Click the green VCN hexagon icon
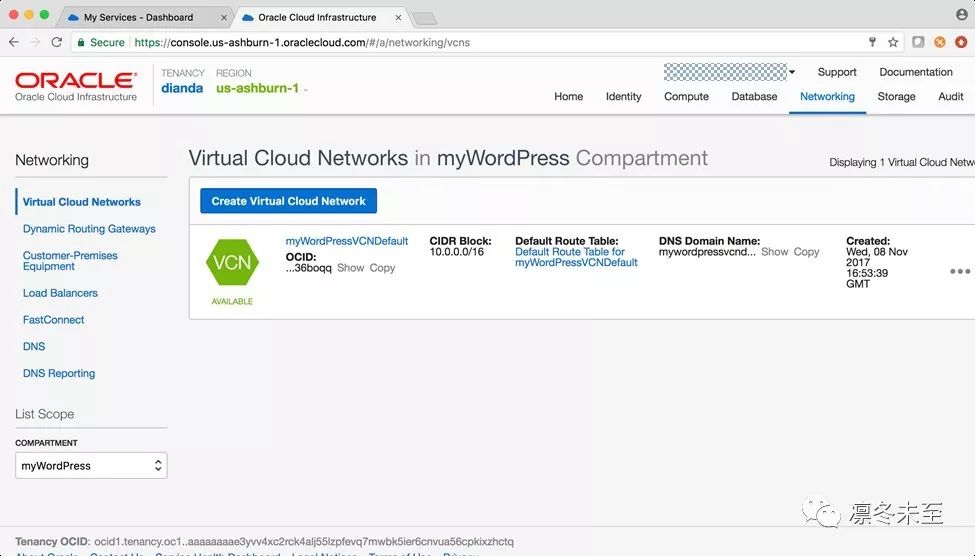 232,262
